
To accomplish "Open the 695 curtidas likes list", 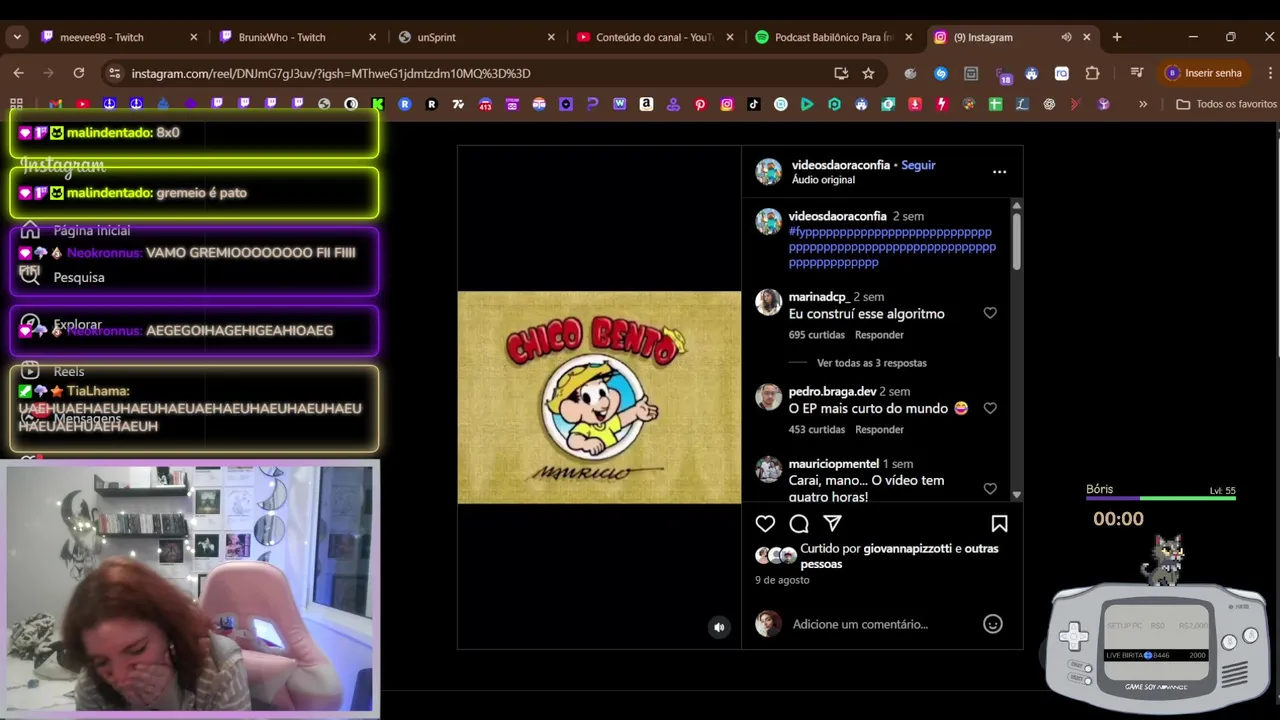I will (x=816, y=335).
